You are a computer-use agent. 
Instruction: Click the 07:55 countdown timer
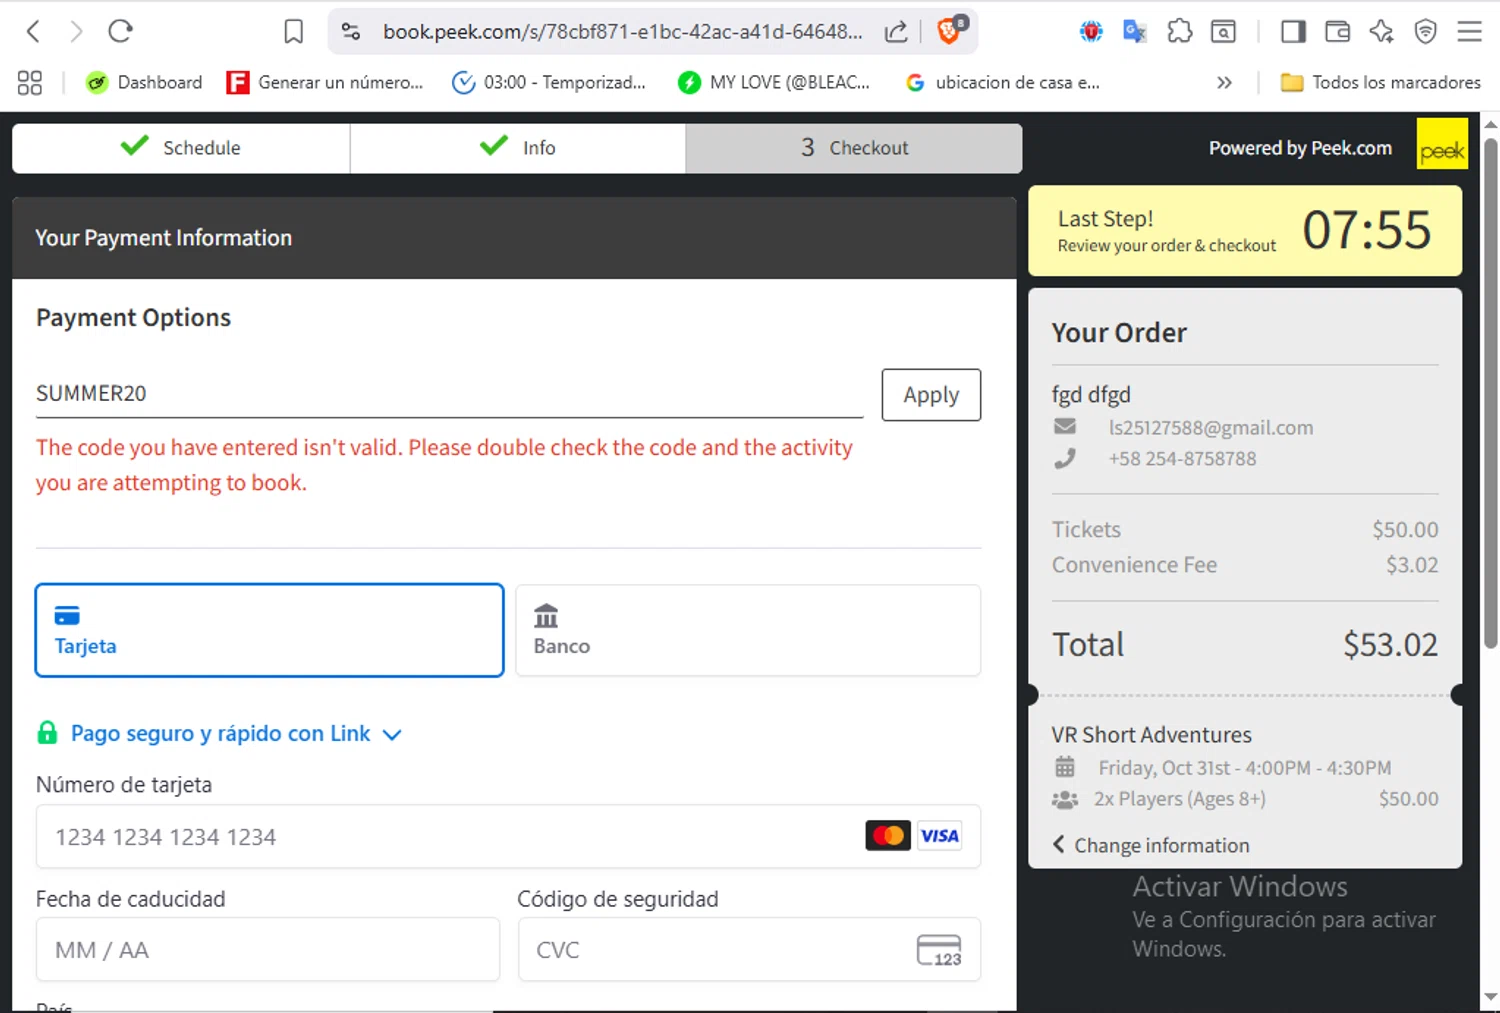pyautogui.click(x=1366, y=230)
